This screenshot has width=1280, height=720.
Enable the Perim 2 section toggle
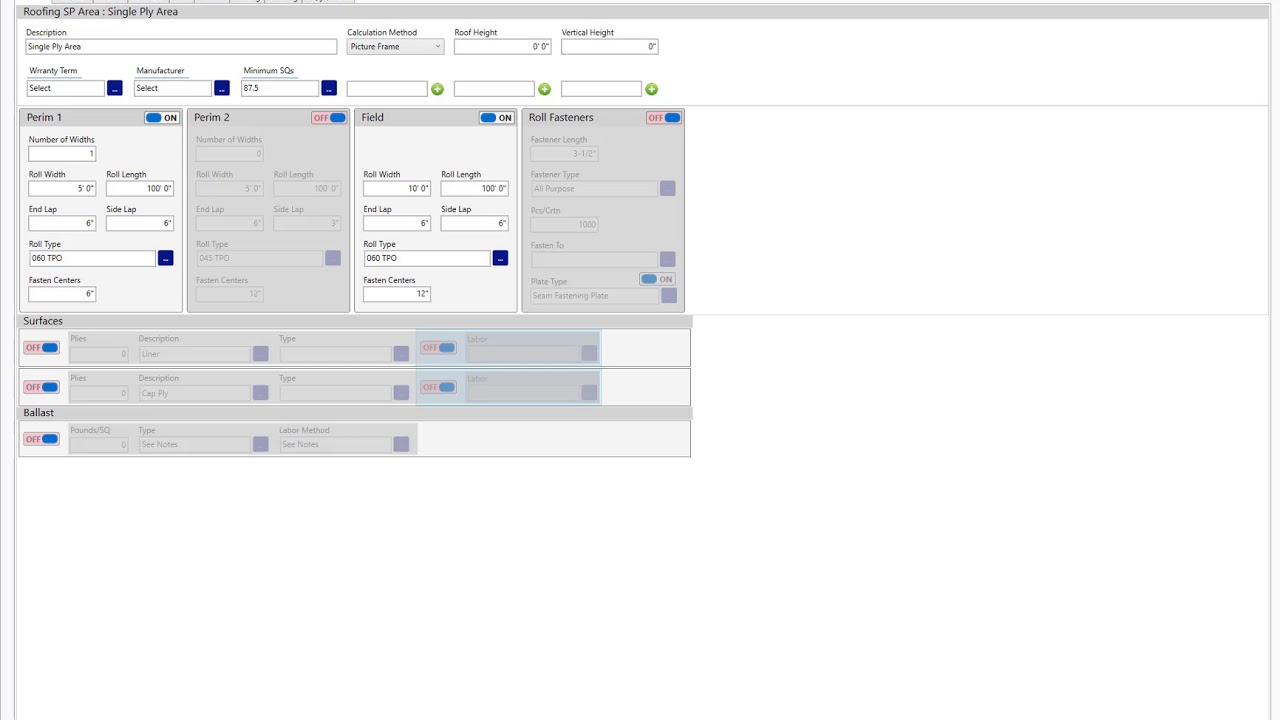(329, 118)
